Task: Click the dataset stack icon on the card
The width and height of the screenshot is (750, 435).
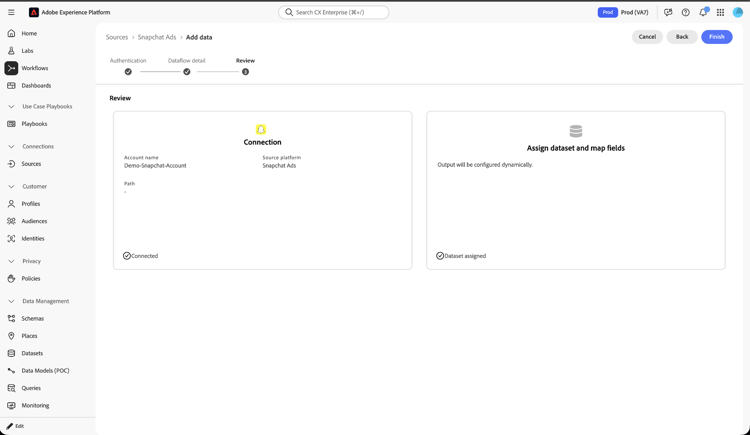Action: click(x=576, y=131)
